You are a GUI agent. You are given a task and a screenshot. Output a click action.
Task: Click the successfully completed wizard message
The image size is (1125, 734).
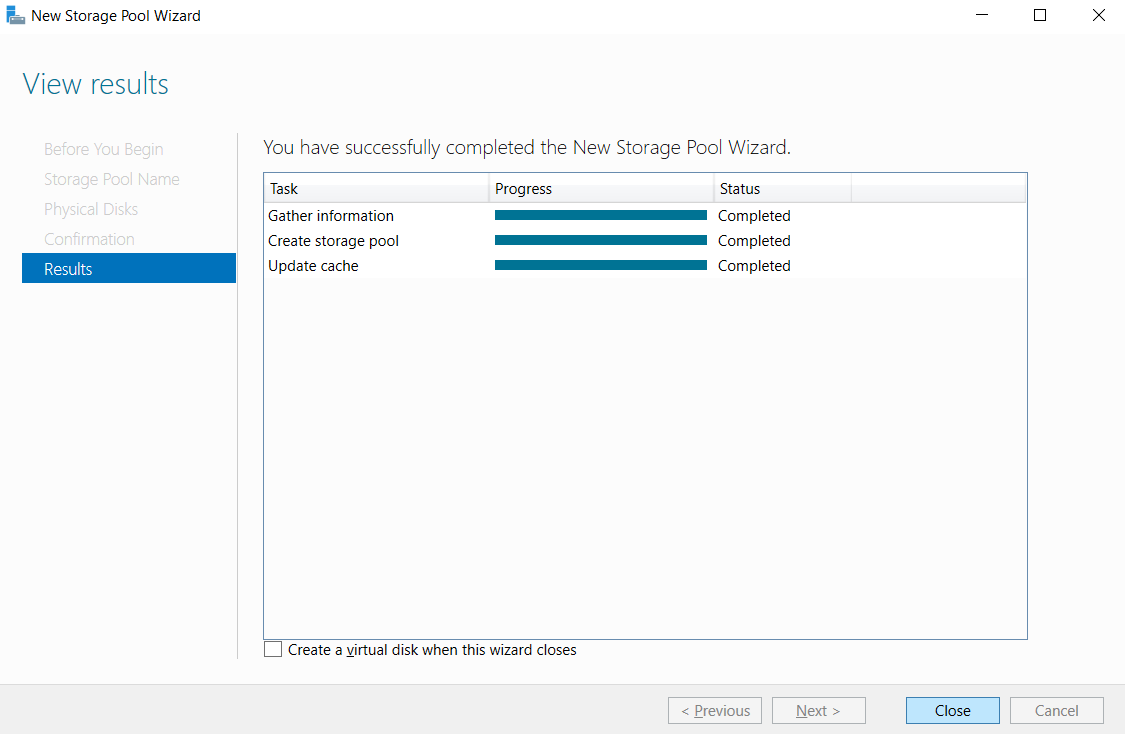pos(527,147)
